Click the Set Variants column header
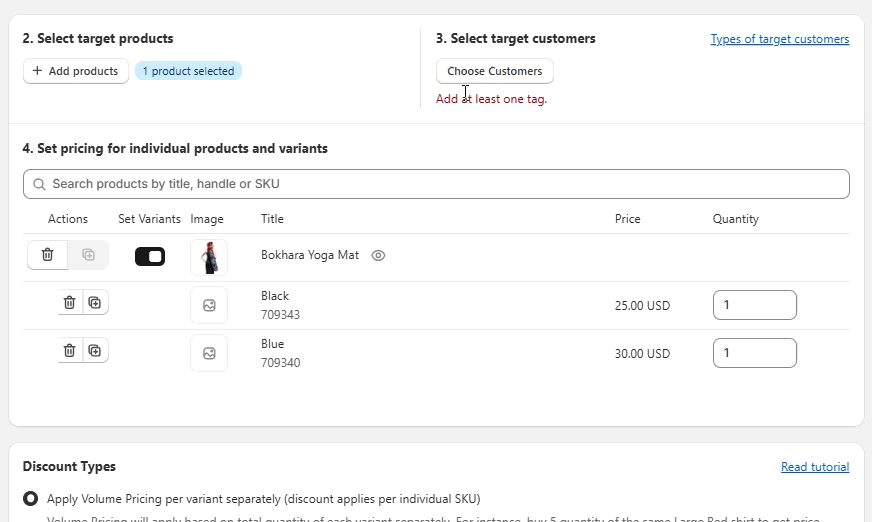This screenshot has height=522, width=872. click(x=149, y=219)
